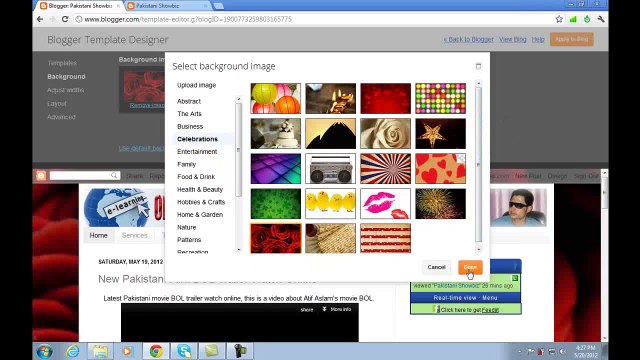
Task: Choose Home & Garden category
Action: pyautogui.click(x=200, y=215)
